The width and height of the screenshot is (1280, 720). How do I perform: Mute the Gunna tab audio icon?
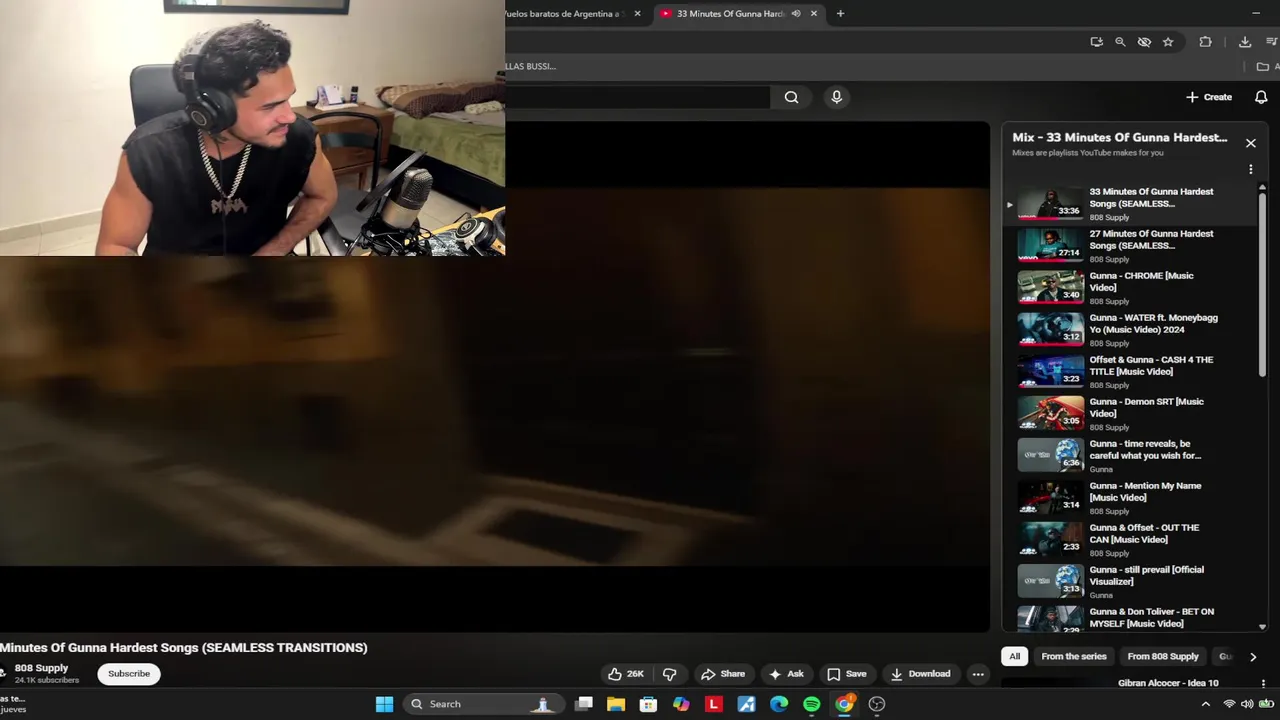tap(796, 14)
